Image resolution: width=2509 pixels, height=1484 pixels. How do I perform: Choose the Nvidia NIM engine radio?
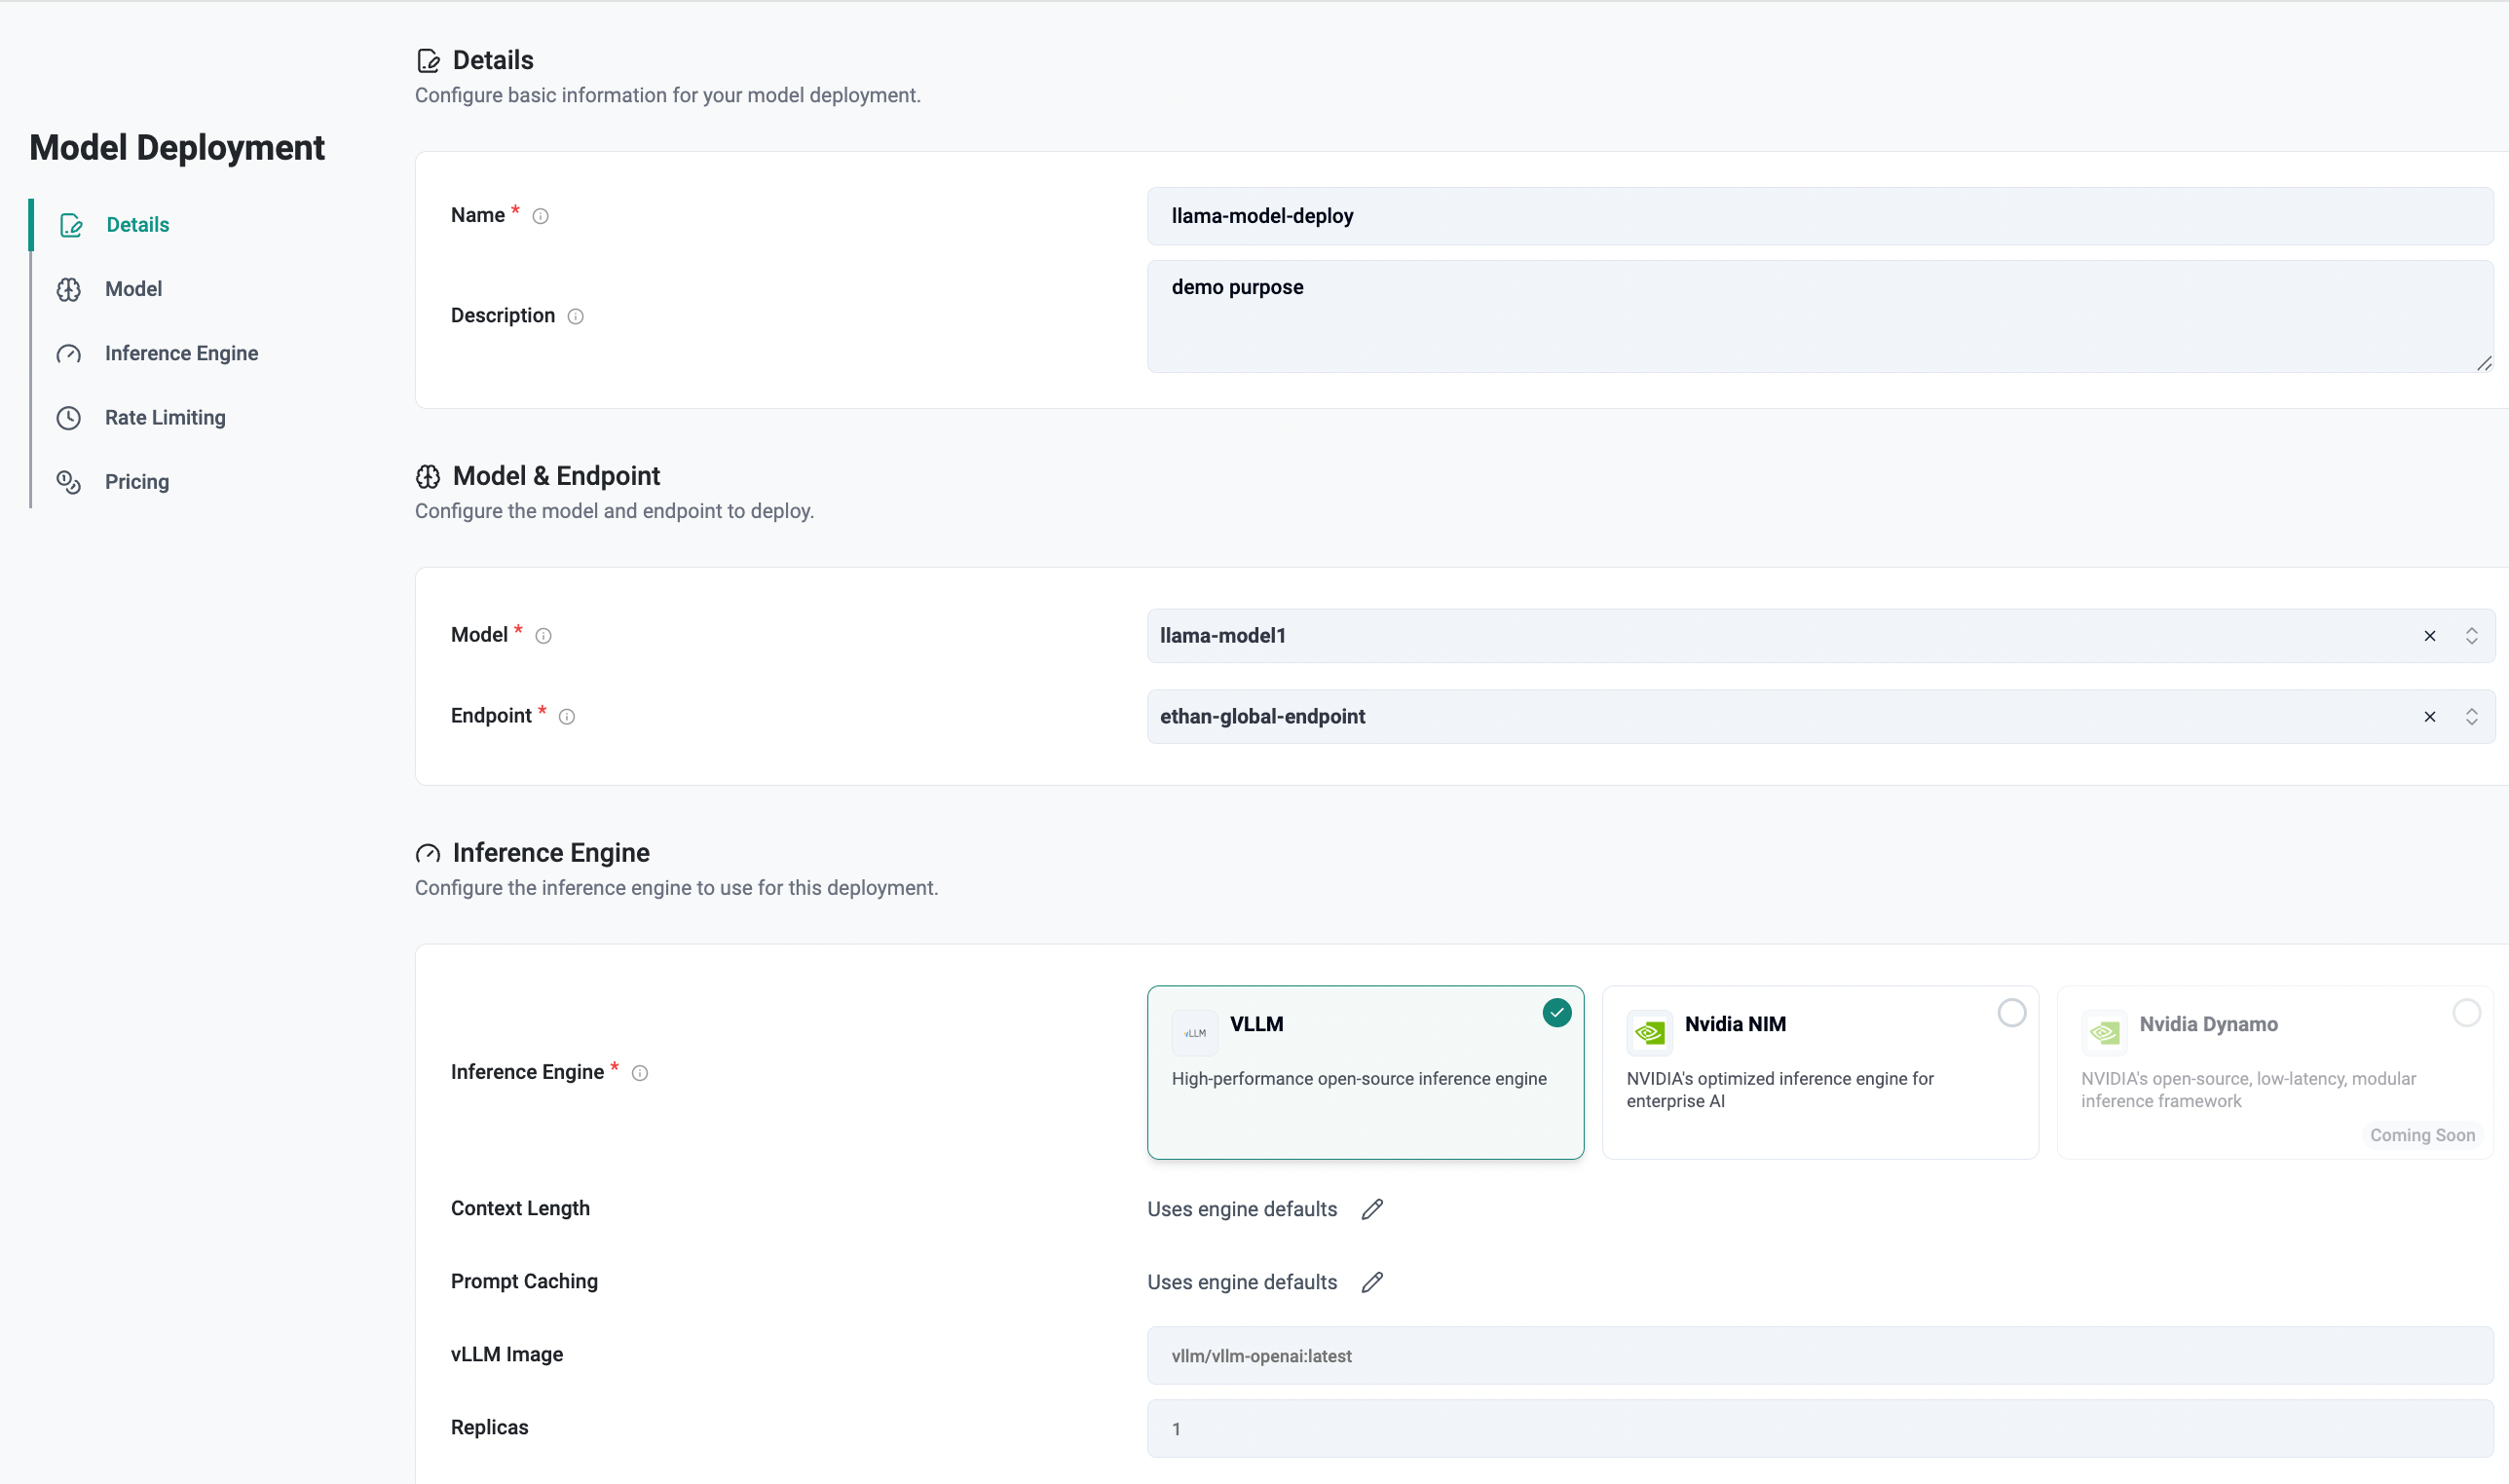pos(2011,1013)
